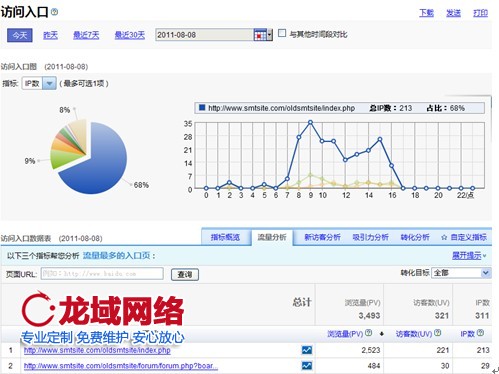Image resolution: width=499 pixels, height=374 pixels.
Task: Switch to the 新访客分析 tab
Action: point(322,237)
